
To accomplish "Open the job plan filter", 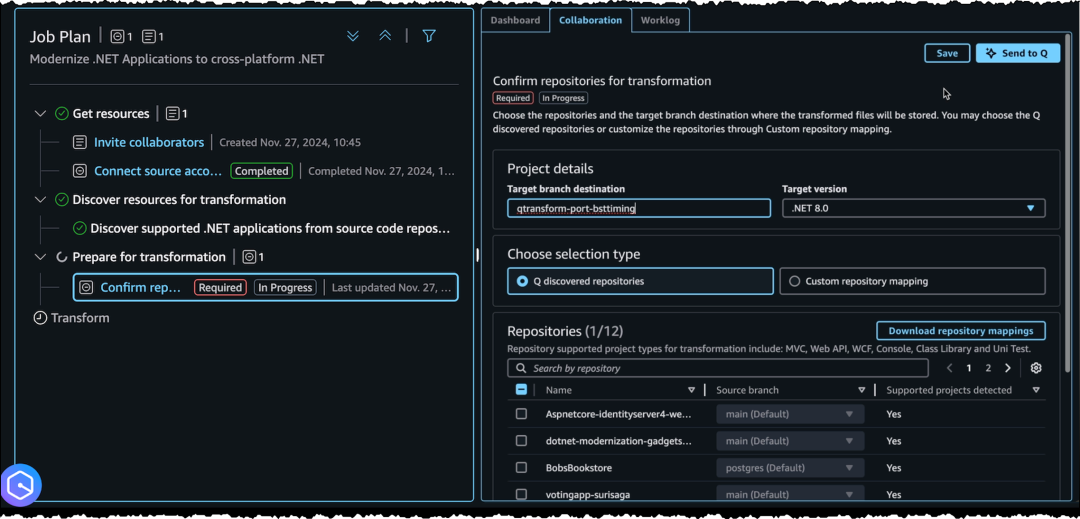I will click(x=429, y=36).
